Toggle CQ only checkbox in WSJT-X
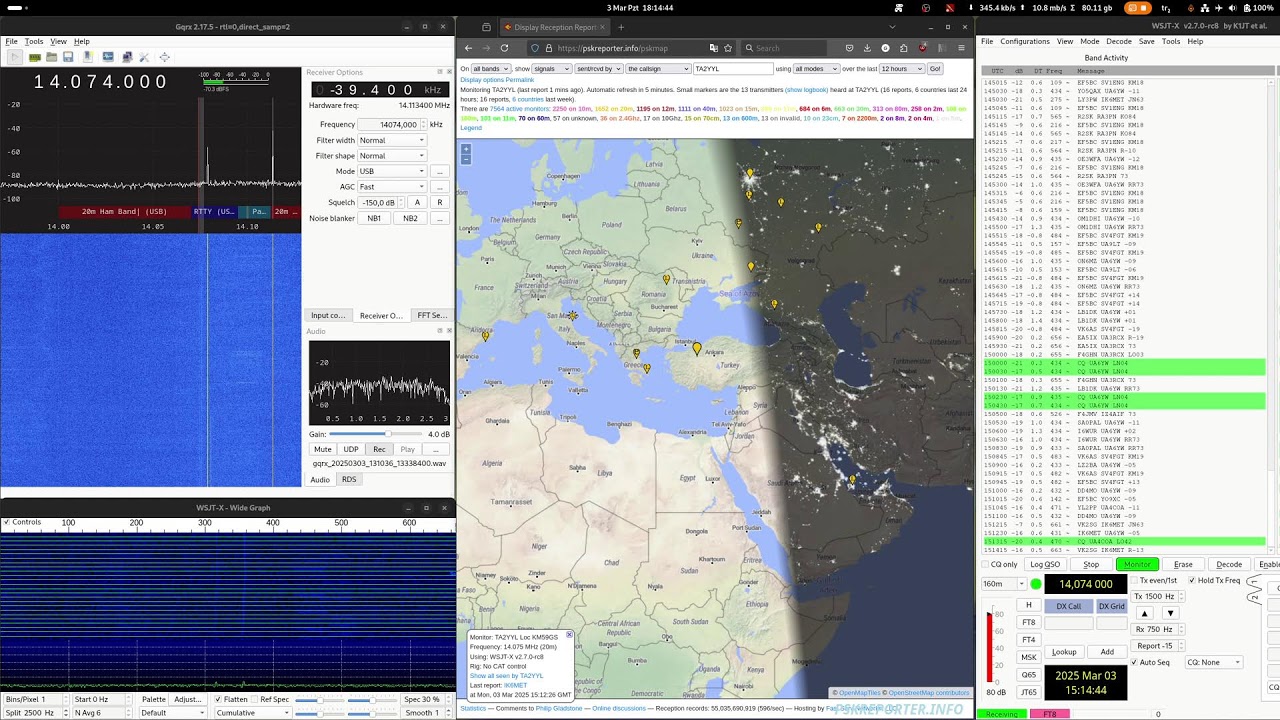This screenshot has width=1280, height=720. pos(985,564)
